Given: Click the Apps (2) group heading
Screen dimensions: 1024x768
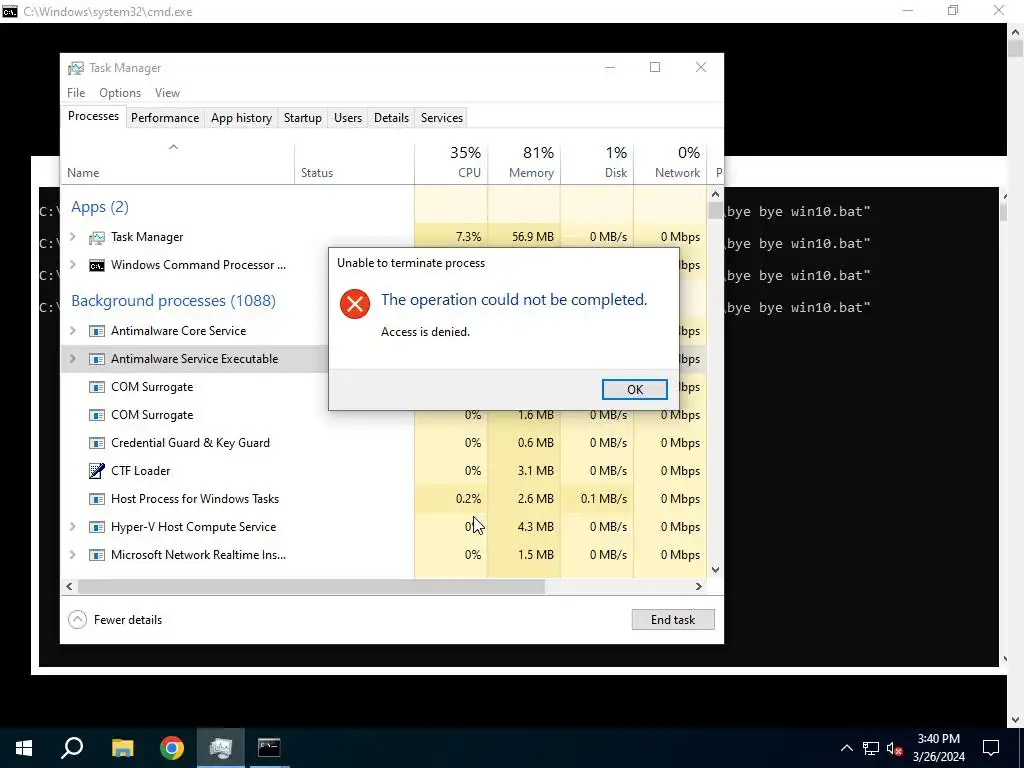Looking at the screenshot, I should 100,207.
